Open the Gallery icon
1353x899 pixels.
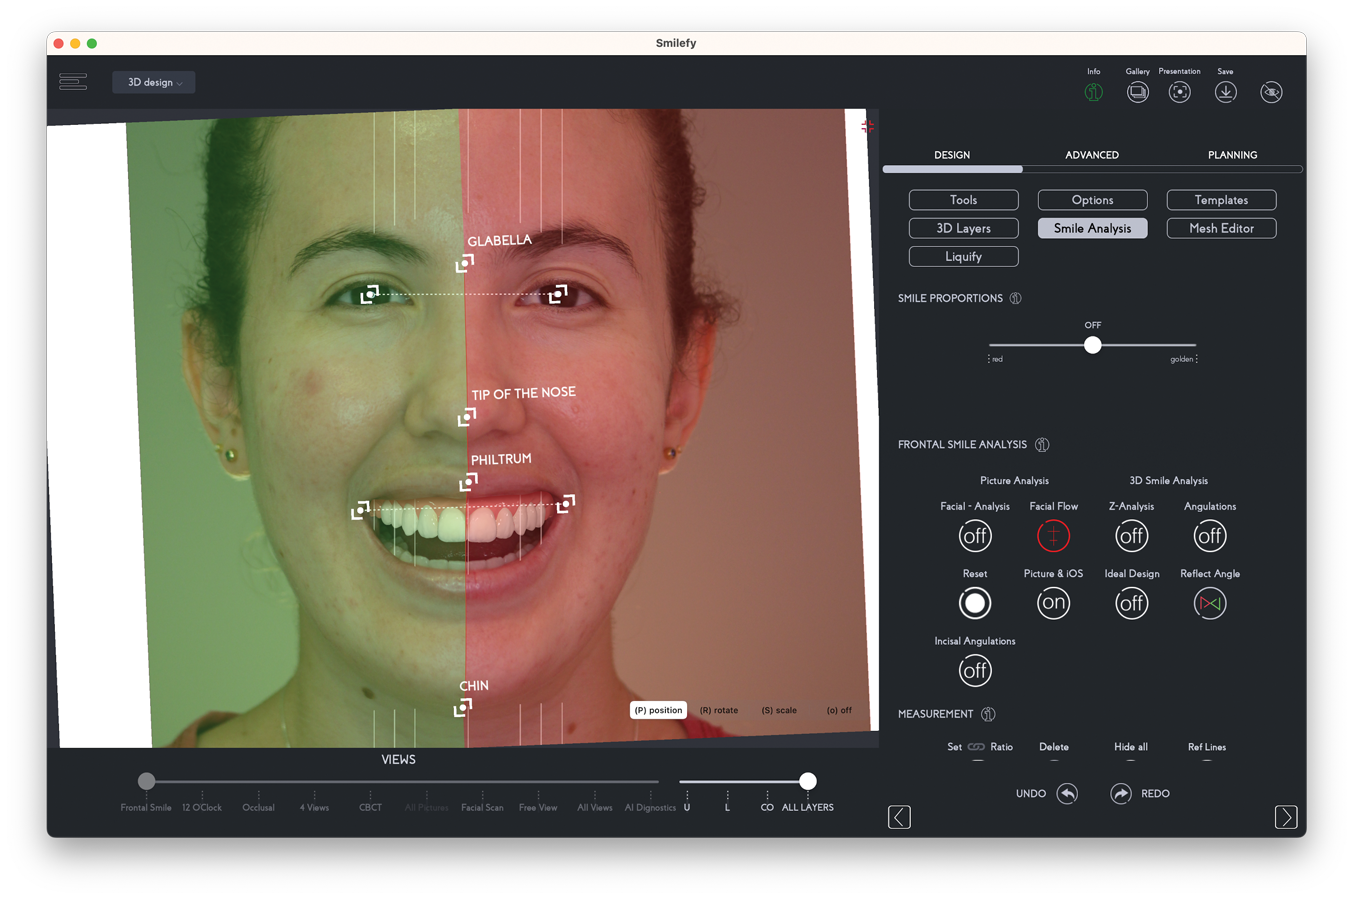[x=1137, y=92]
